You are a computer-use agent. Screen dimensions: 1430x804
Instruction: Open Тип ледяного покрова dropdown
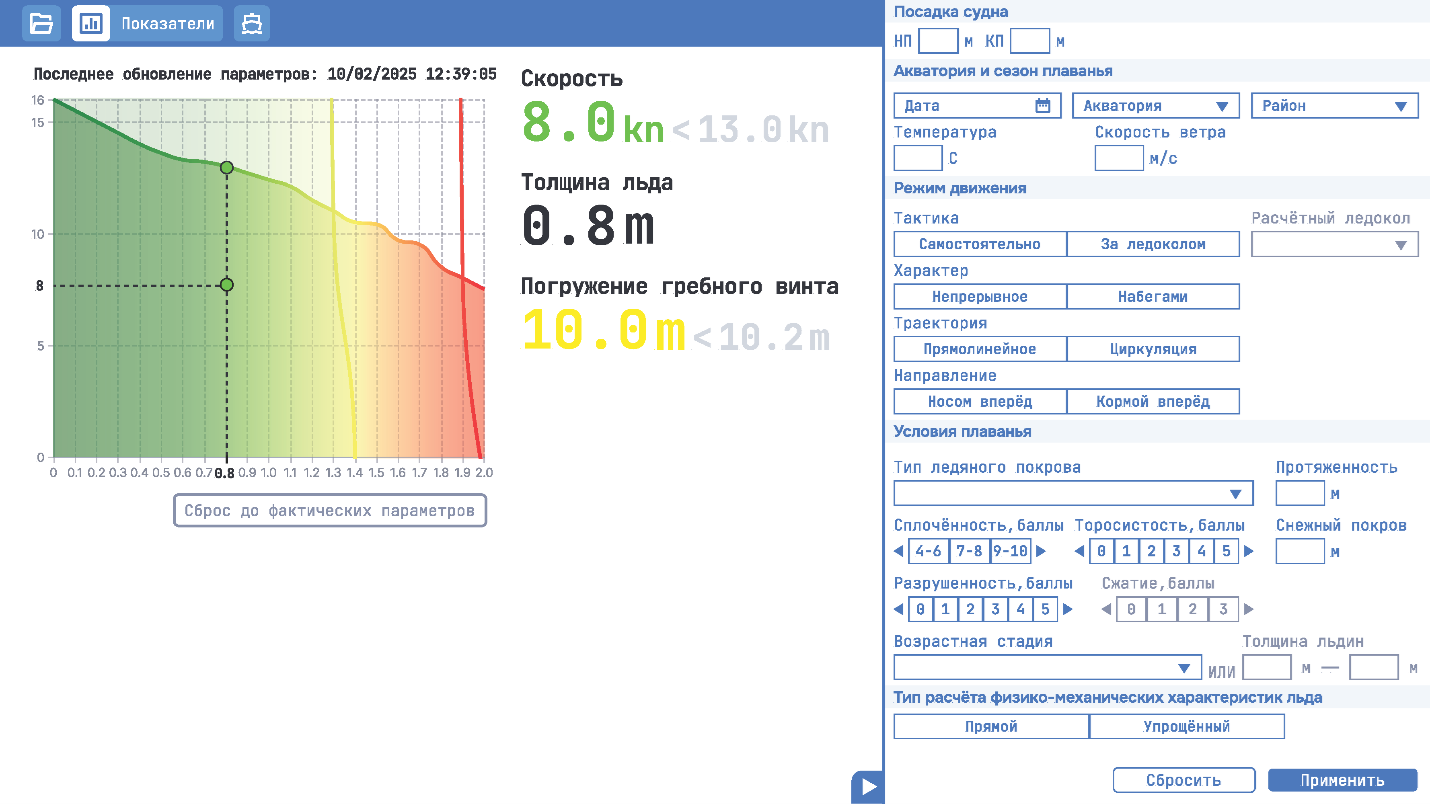[1072, 494]
